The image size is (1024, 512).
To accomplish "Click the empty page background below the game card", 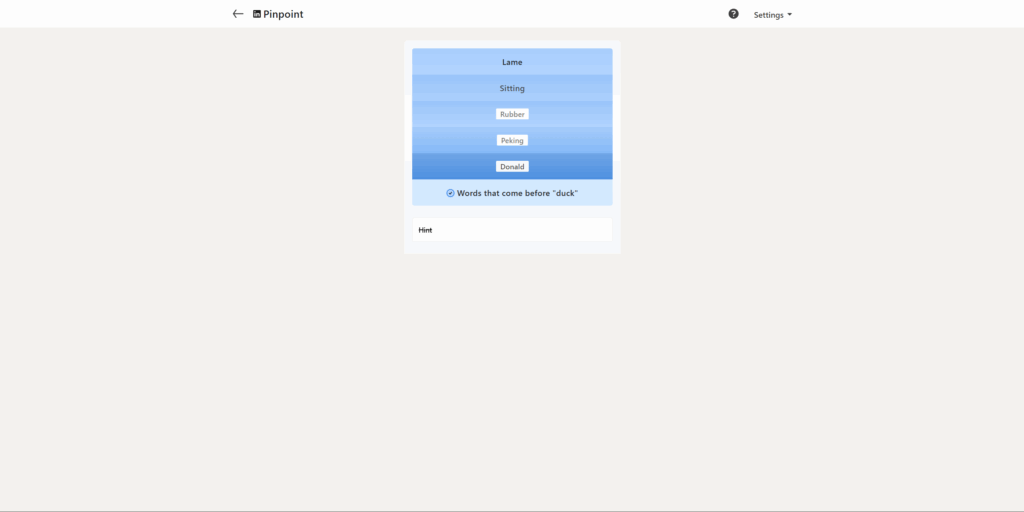I will point(512,380).
